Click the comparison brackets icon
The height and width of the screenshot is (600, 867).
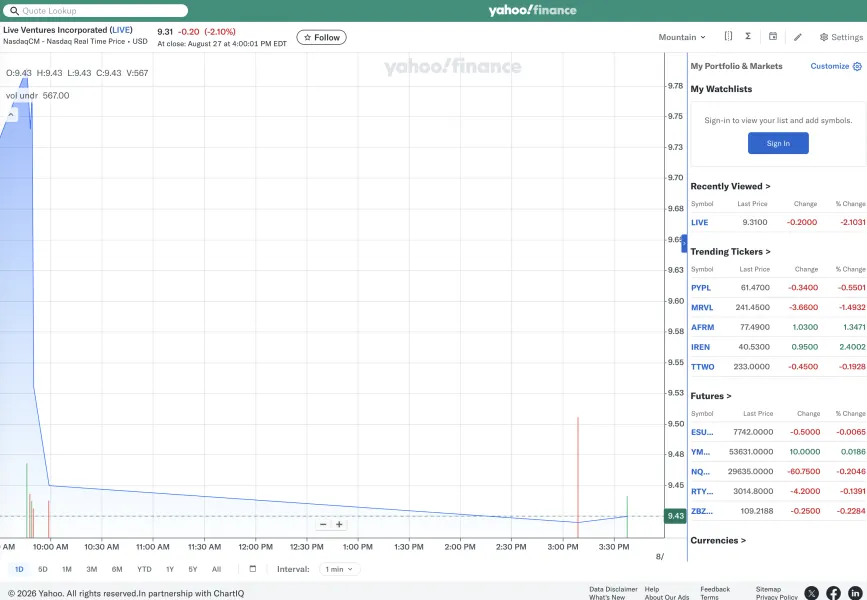point(728,36)
